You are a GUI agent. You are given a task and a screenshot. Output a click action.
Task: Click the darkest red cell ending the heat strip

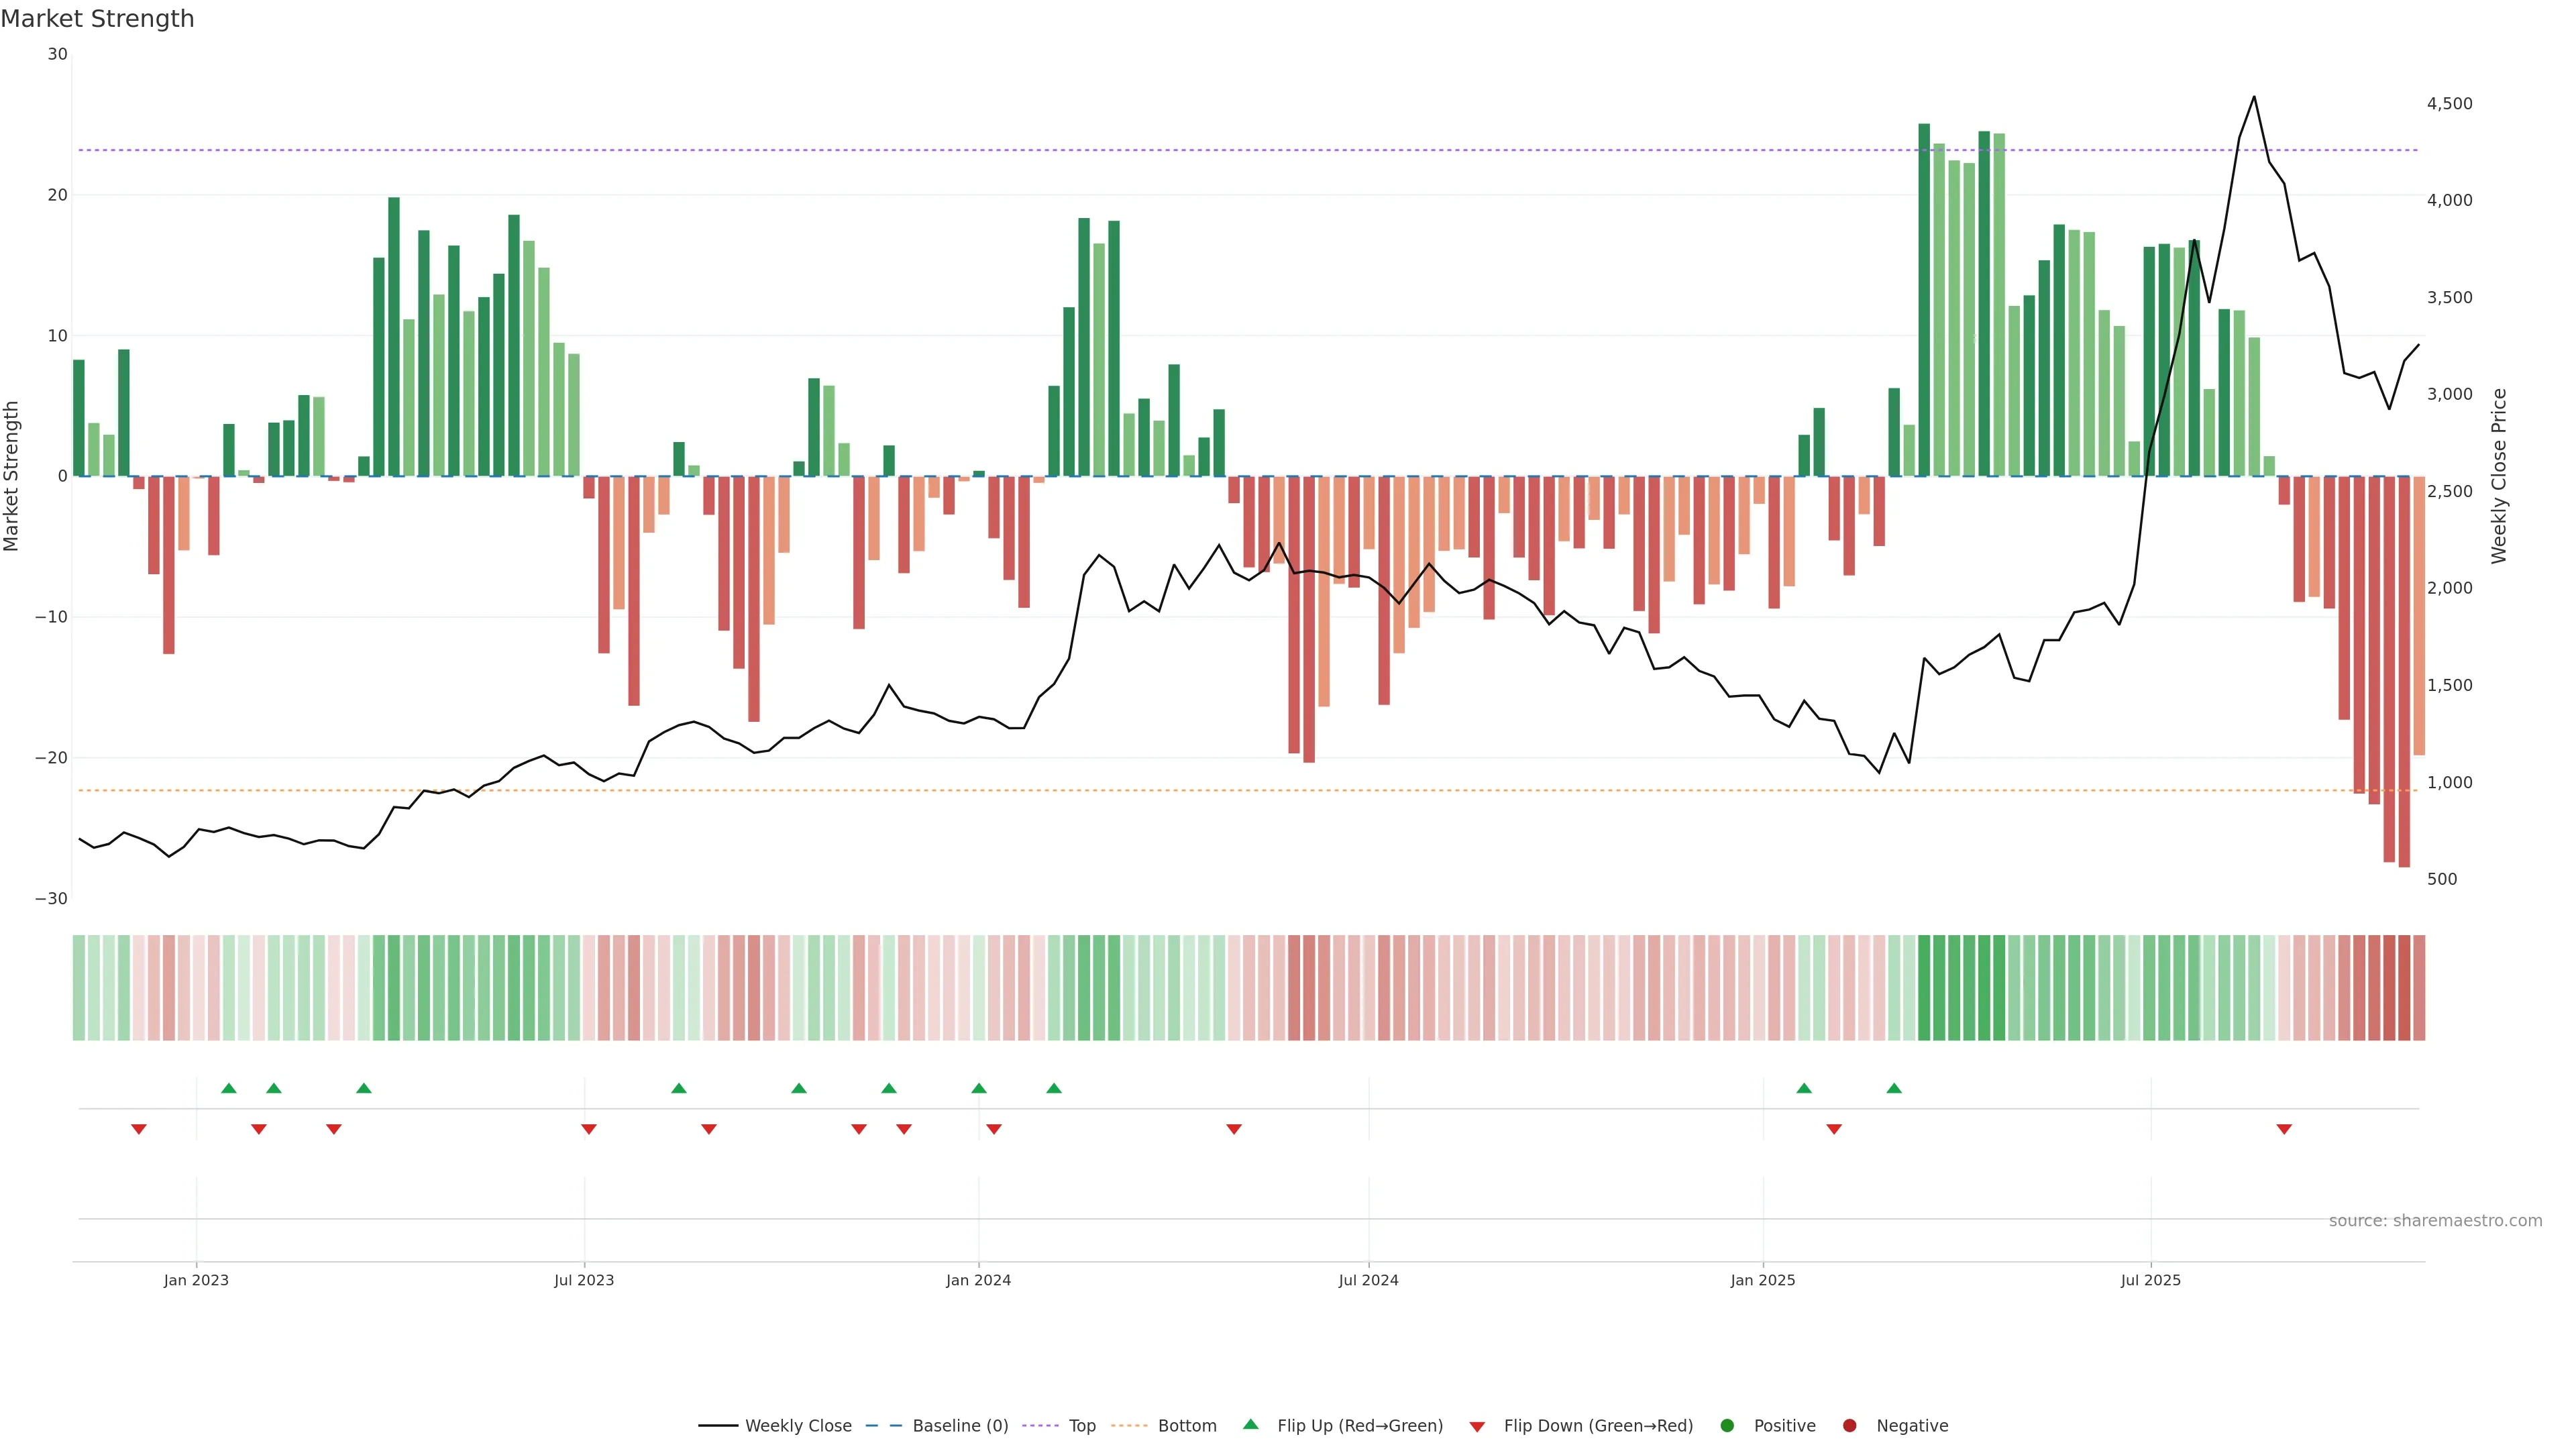coord(2404,987)
